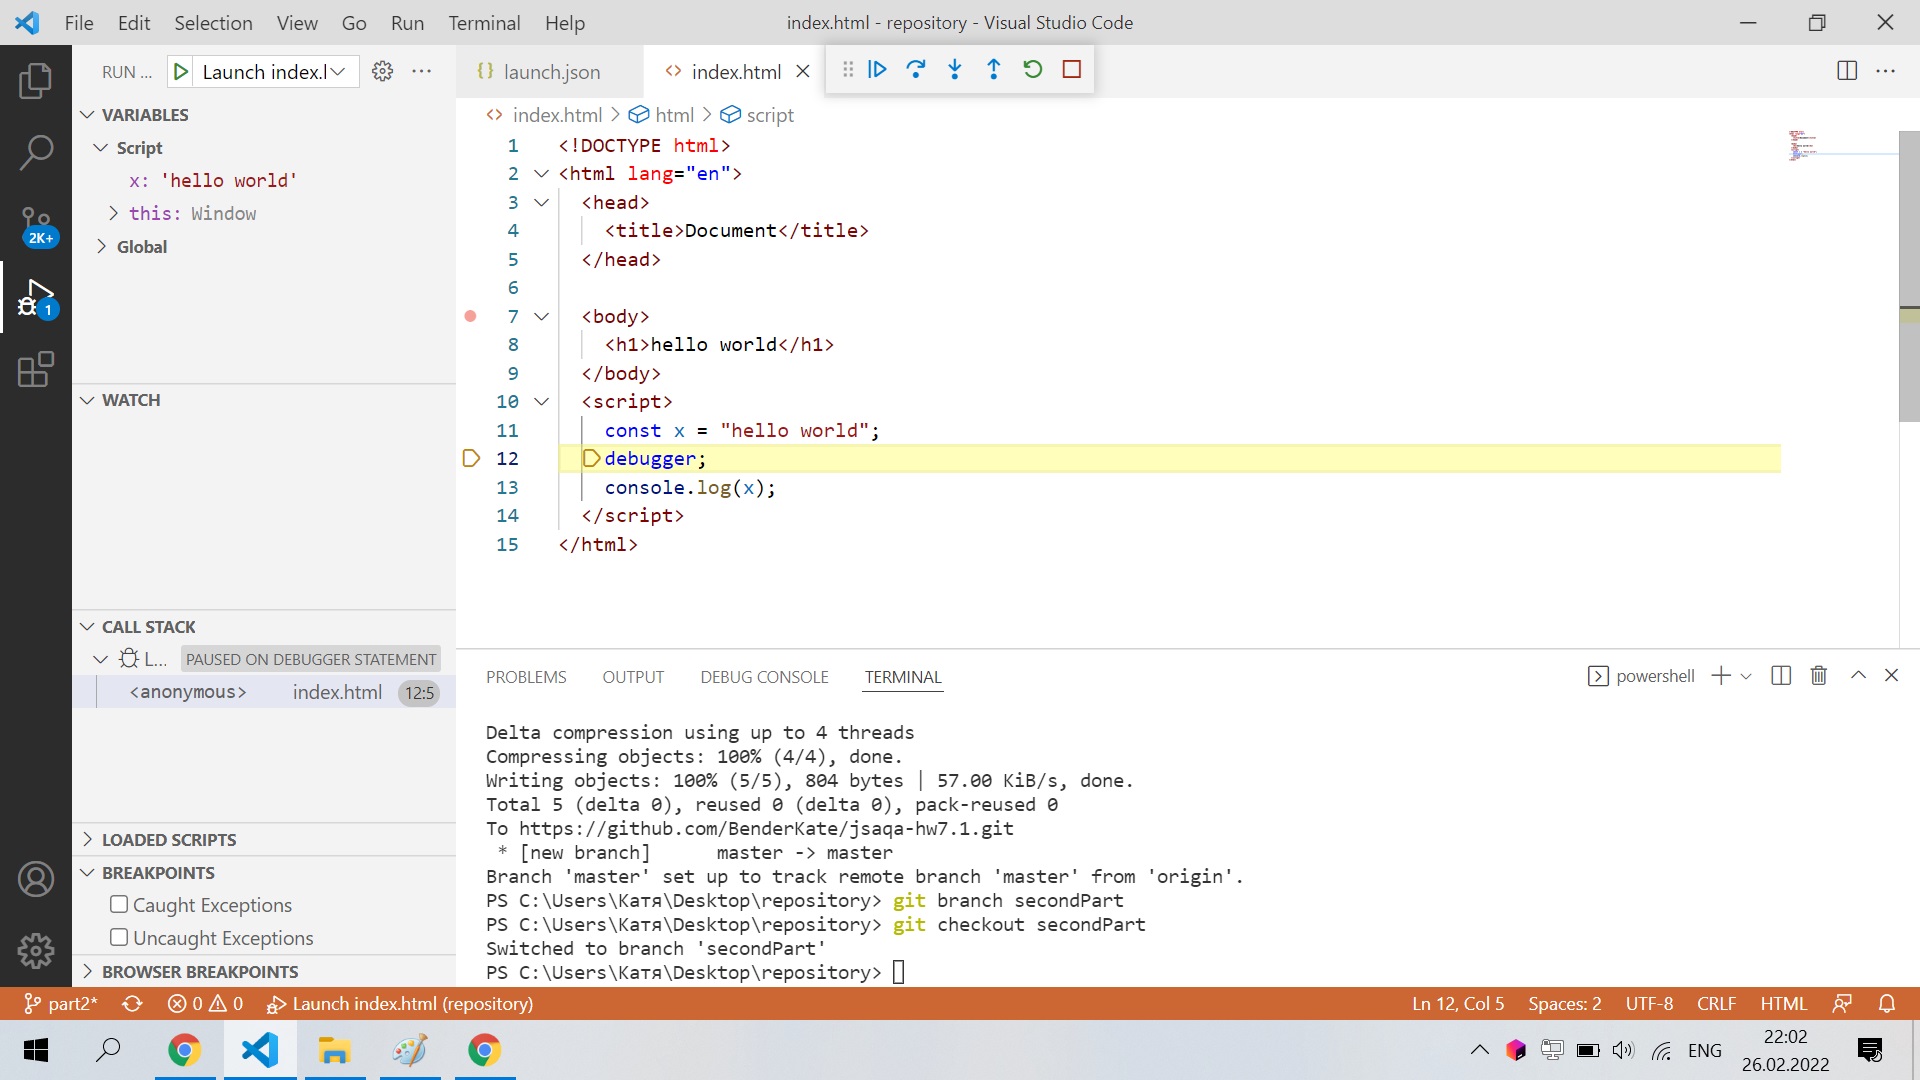Image resolution: width=1920 pixels, height=1080 pixels.
Task: Click part2* branch in status bar
Action: pos(61,1004)
